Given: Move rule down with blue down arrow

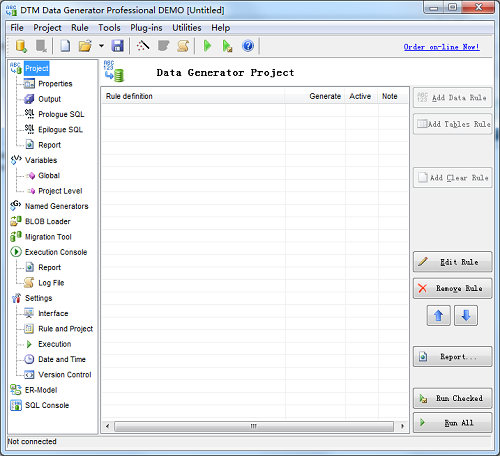Looking at the screenshot, I should click(x=466, y=315).
